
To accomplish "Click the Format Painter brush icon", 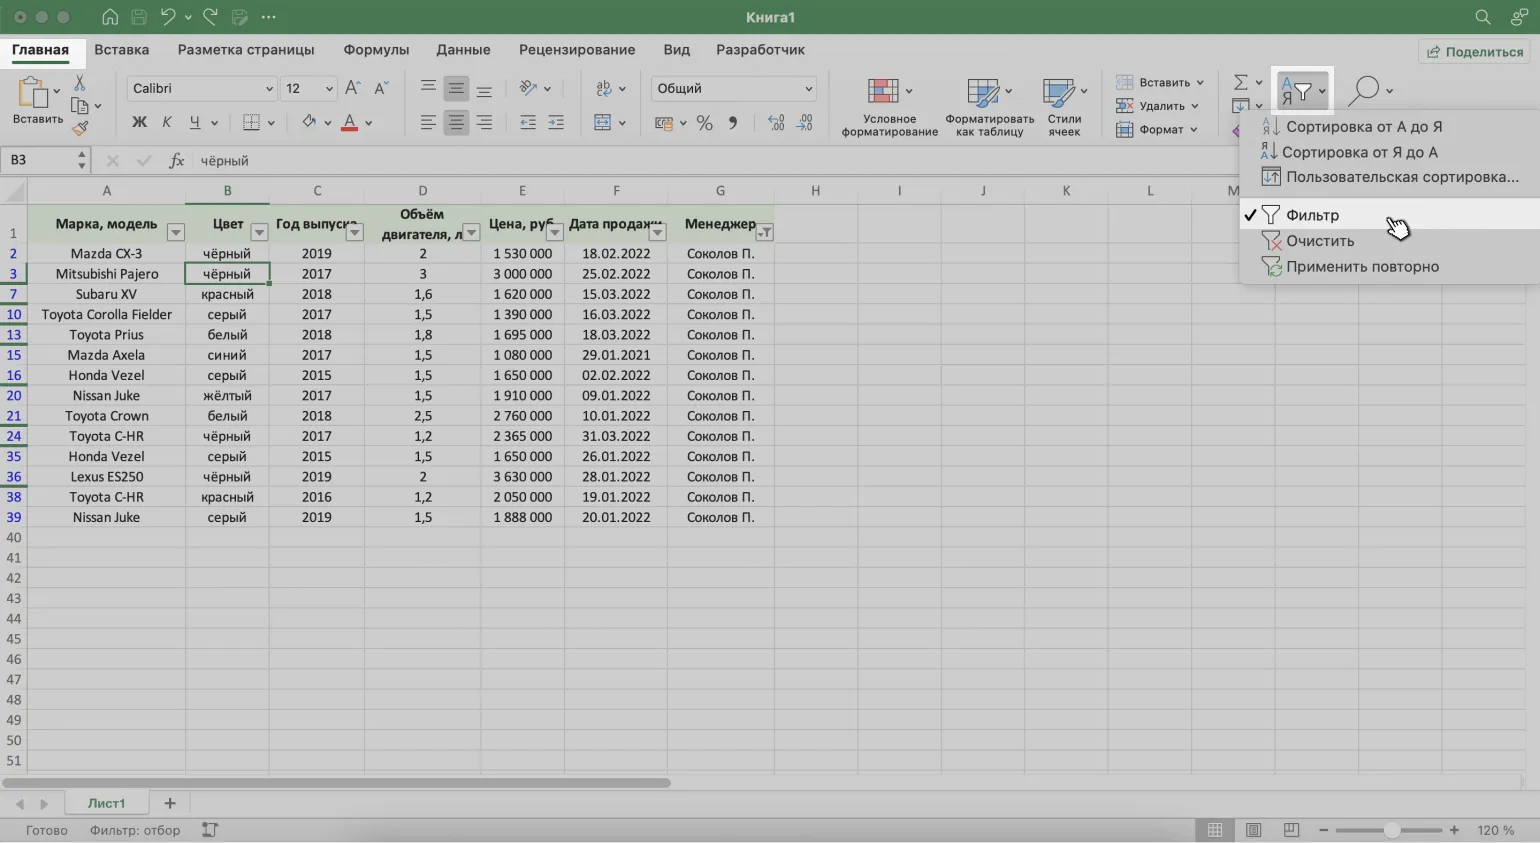I will pyautogui.click(x=80, y=128).
